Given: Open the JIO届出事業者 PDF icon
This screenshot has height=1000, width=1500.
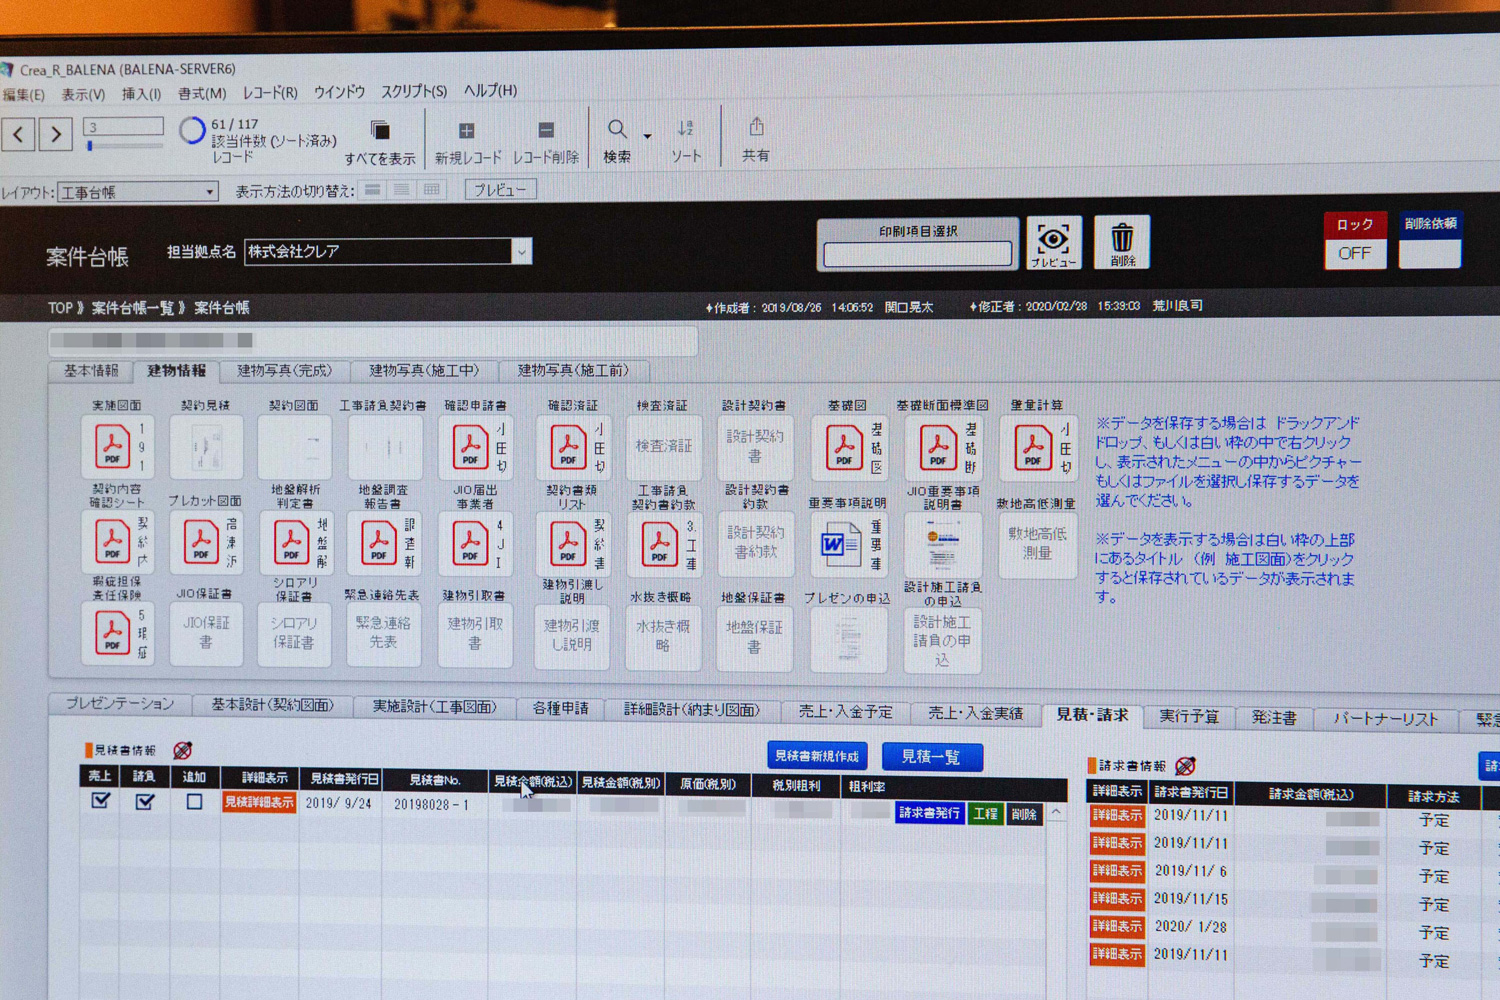Looking at the screenshot, I should 469,543.
